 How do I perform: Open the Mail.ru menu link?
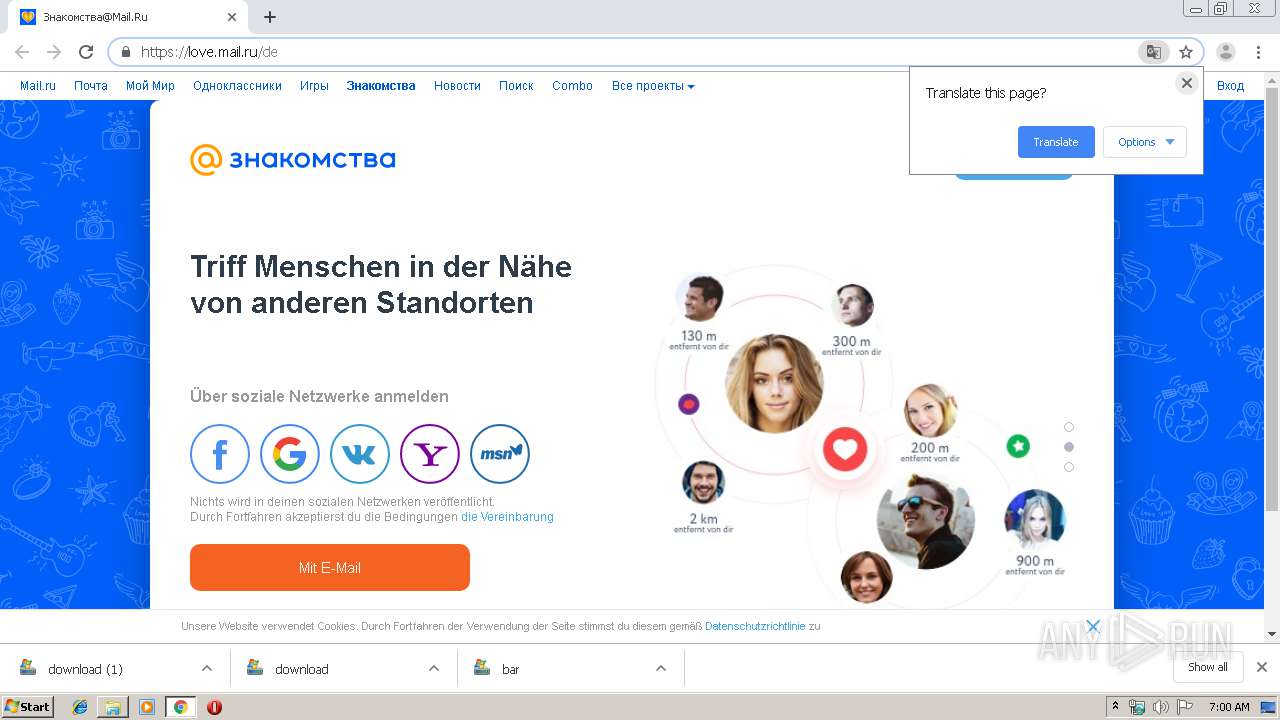point(38,86)
